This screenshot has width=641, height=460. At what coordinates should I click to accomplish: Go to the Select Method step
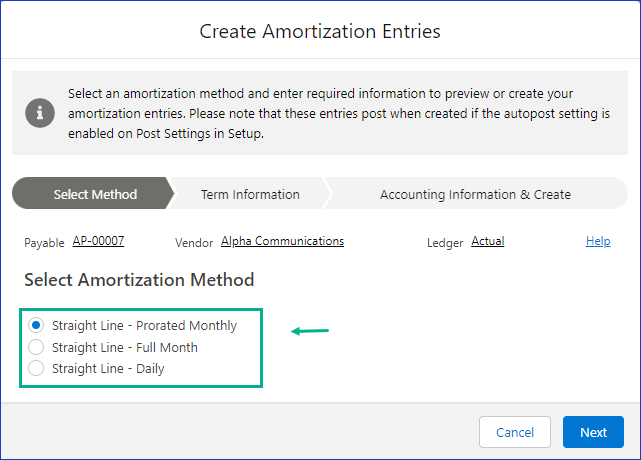pyautogui.click(x=93, y=193)
